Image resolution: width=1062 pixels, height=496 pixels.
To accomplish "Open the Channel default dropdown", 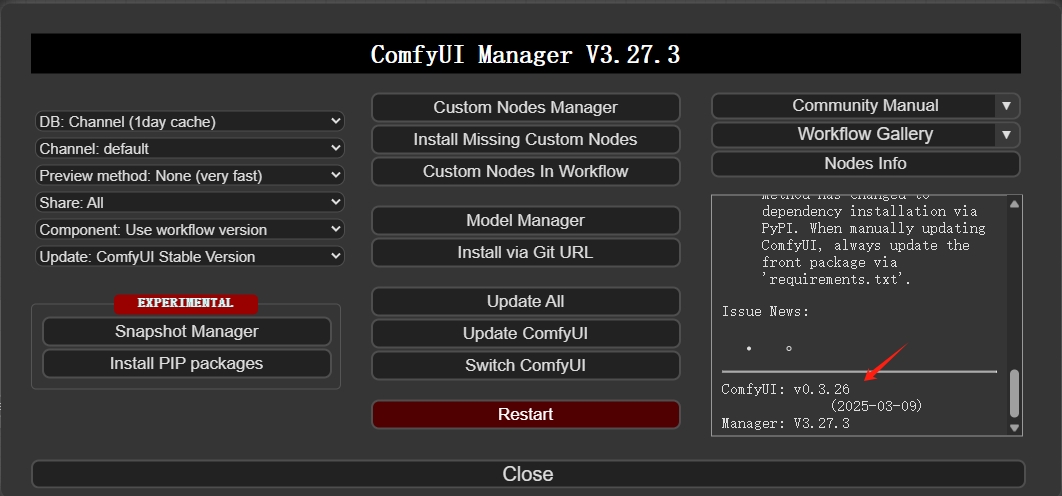I will (190, 148).
